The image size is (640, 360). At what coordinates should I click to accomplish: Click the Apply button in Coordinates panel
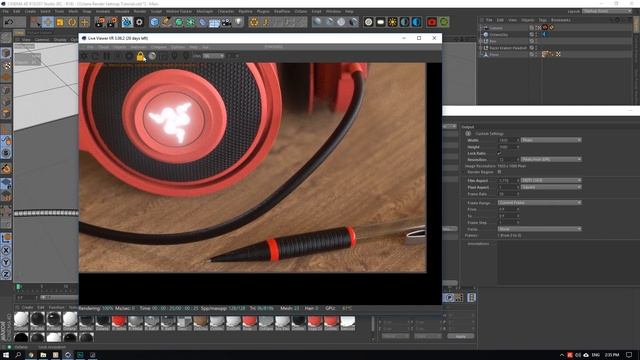tap(461, 336)
